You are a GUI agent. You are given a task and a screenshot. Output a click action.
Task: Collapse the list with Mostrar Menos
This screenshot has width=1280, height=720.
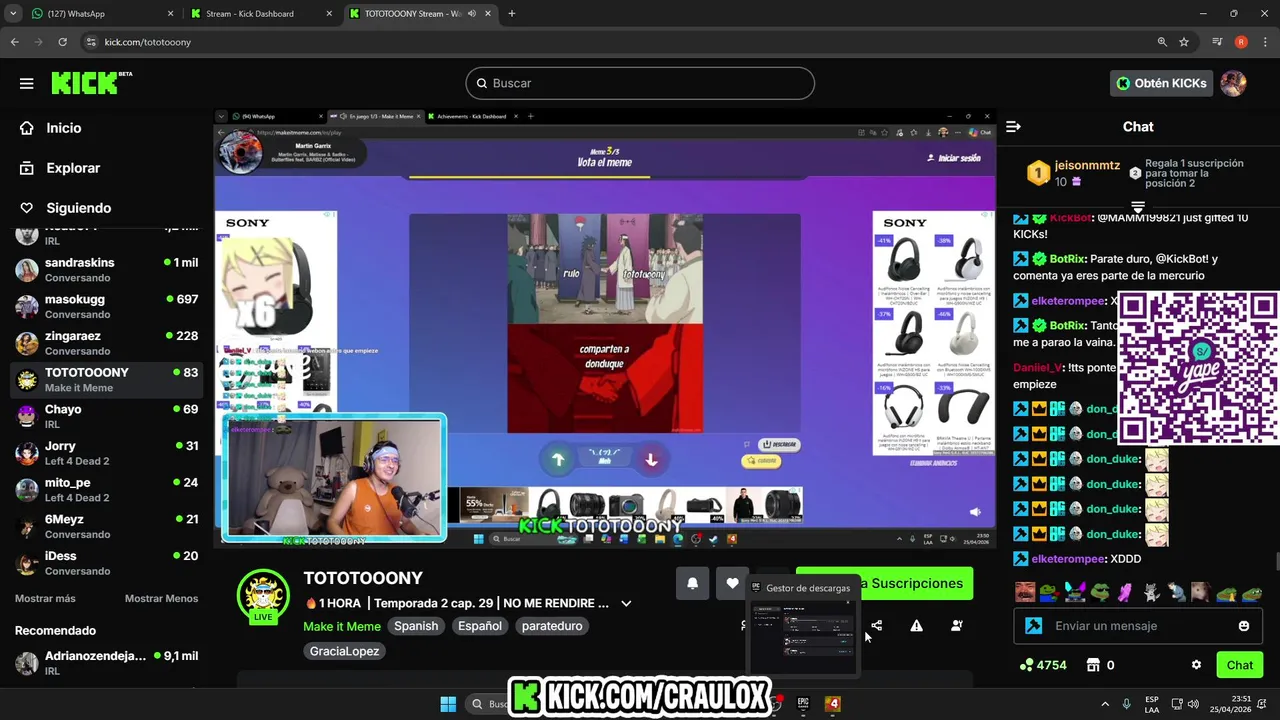161,598
